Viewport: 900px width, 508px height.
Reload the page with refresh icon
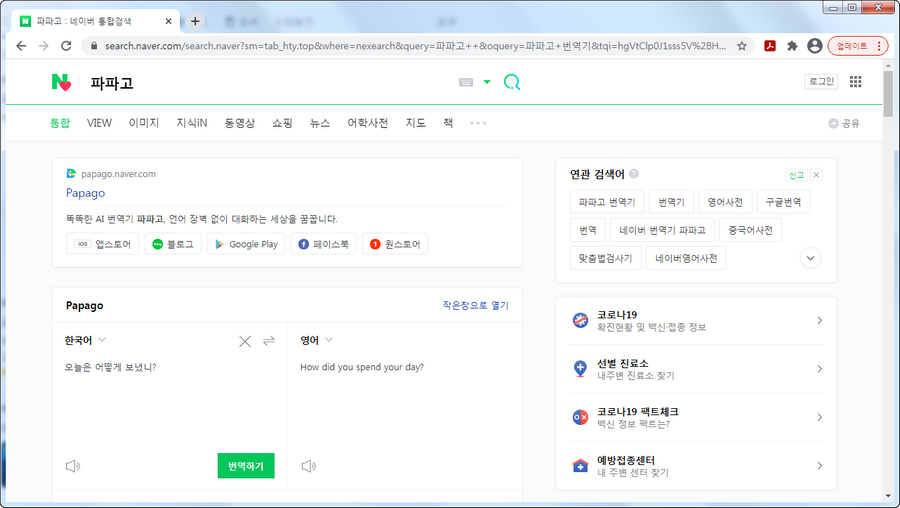coord(66,46)
